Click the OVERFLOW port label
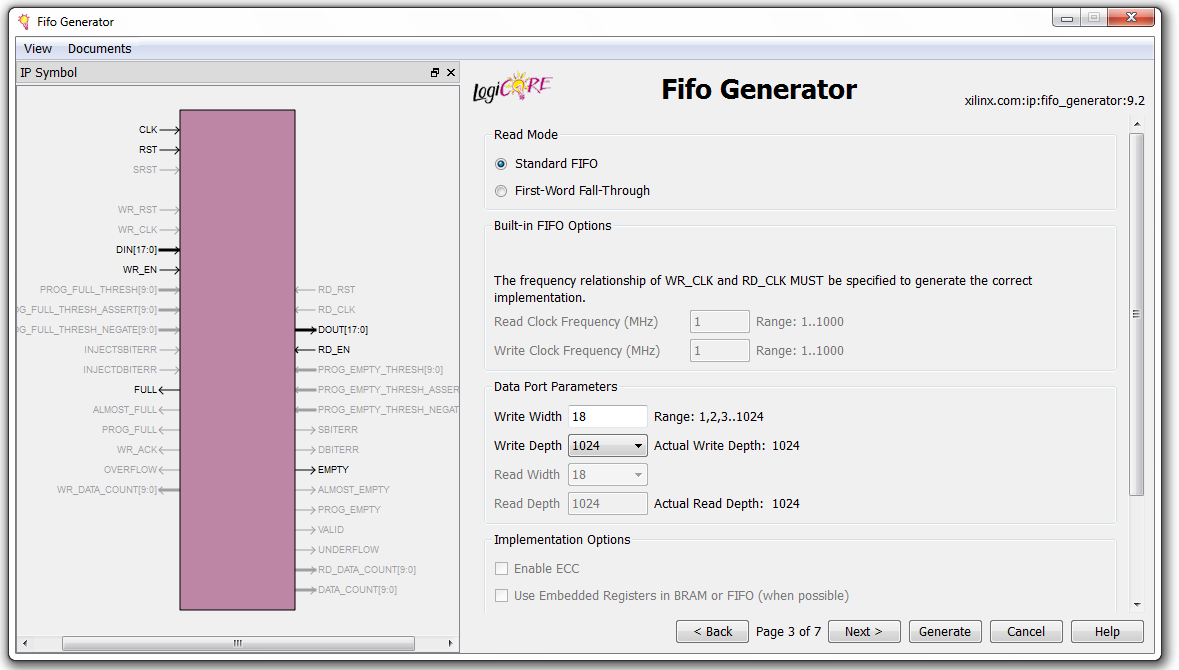The height and width of the screenshot is (670, 1179). coord(131,470)
